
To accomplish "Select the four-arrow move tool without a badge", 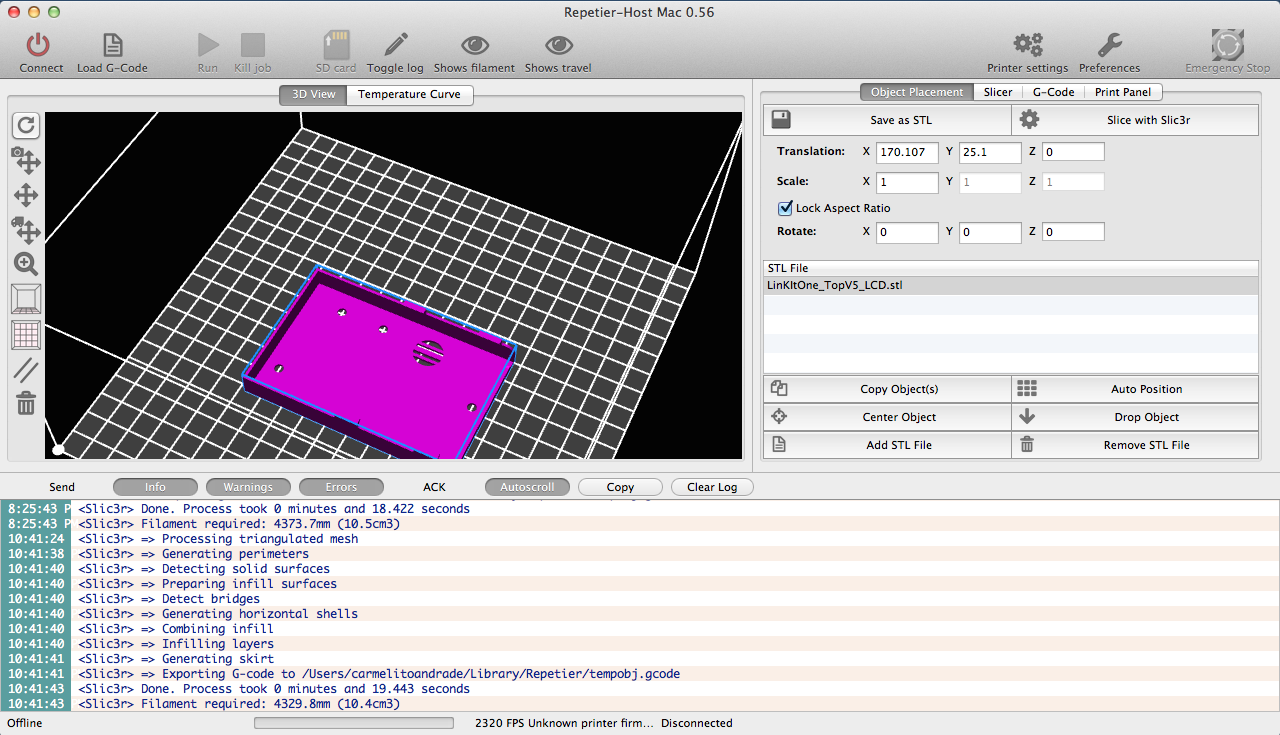I will pos(26,196).
